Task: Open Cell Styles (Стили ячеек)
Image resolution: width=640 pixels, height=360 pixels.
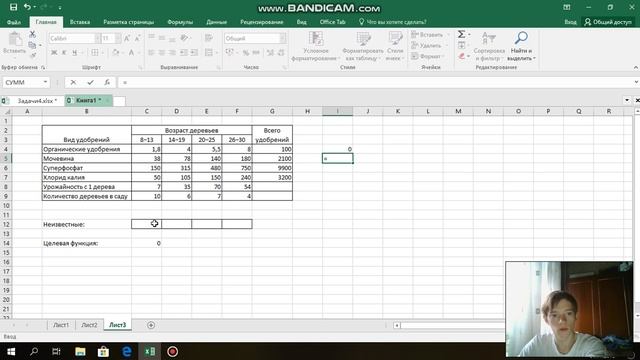Action: pyautogui.click(x=395, y=46)
